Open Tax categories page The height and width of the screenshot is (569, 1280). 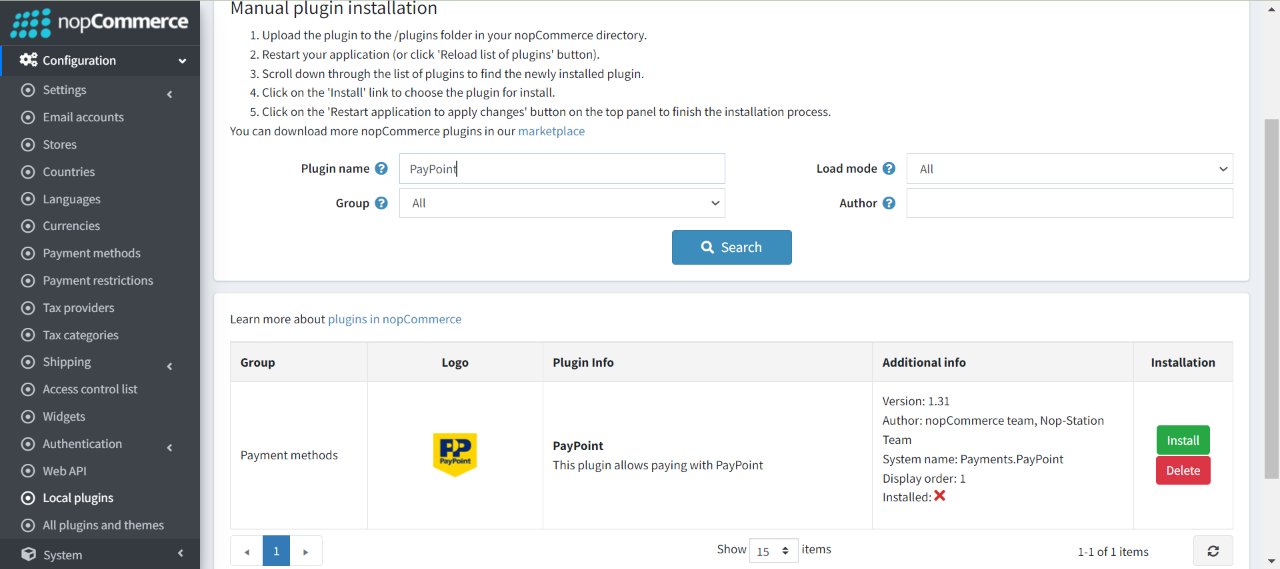pyautogui.click(x=81, y=335)
